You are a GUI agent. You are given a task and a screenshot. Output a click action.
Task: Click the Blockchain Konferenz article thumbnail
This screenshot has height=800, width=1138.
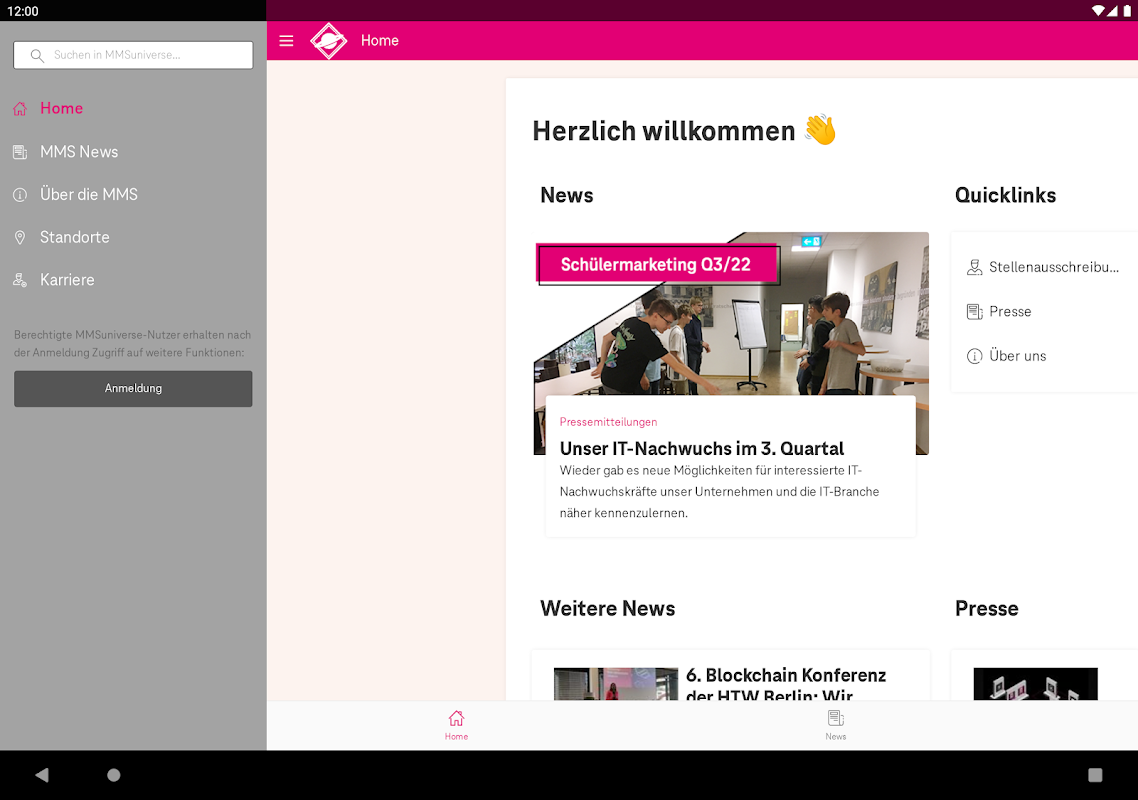tap(615, 684)
